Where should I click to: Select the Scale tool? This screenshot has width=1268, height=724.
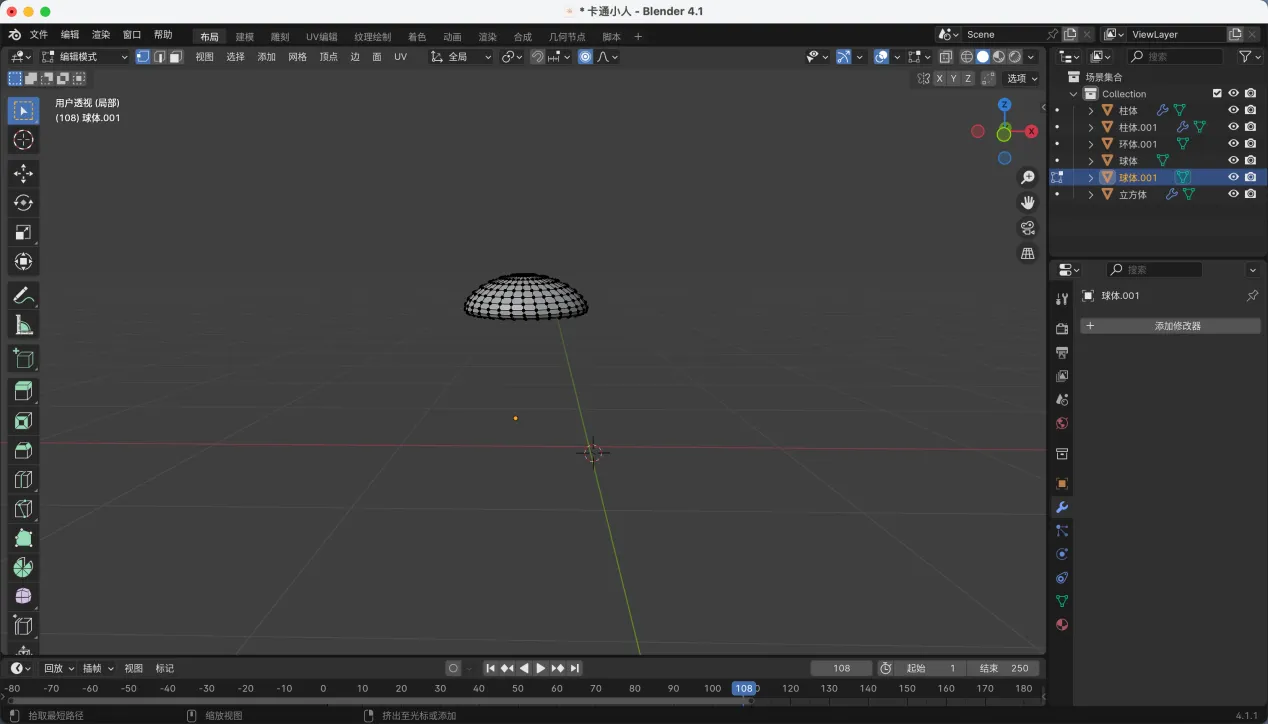pos(23,232)
